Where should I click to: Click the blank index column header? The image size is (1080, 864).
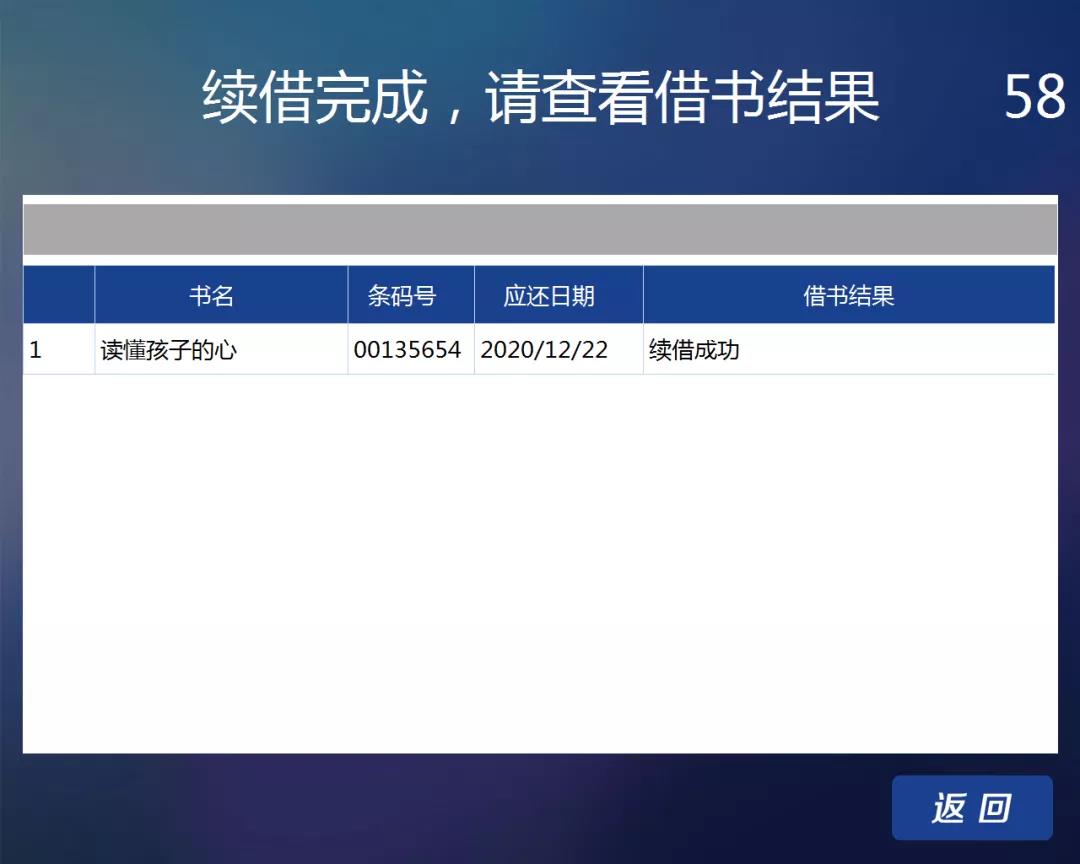click(59, 296)
